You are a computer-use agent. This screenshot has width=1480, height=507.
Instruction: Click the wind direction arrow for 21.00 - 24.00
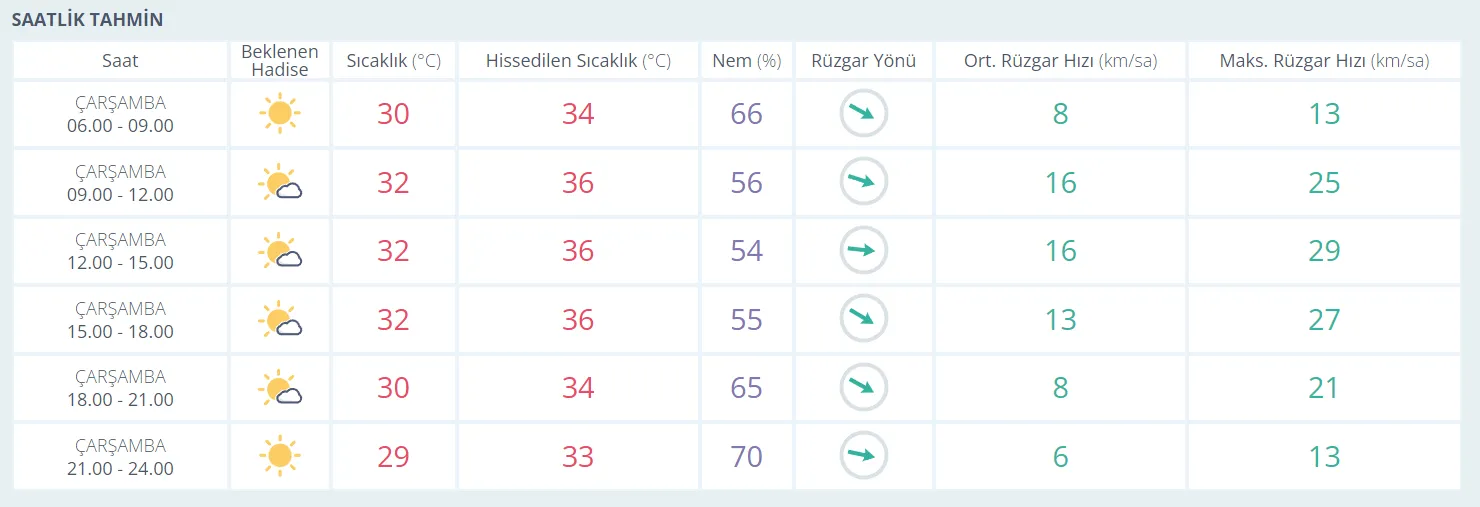[863, 456]
